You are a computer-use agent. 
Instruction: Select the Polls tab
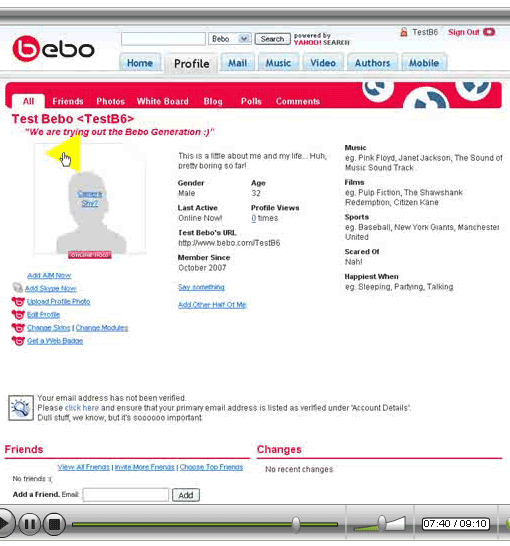[x=251, y=101]
